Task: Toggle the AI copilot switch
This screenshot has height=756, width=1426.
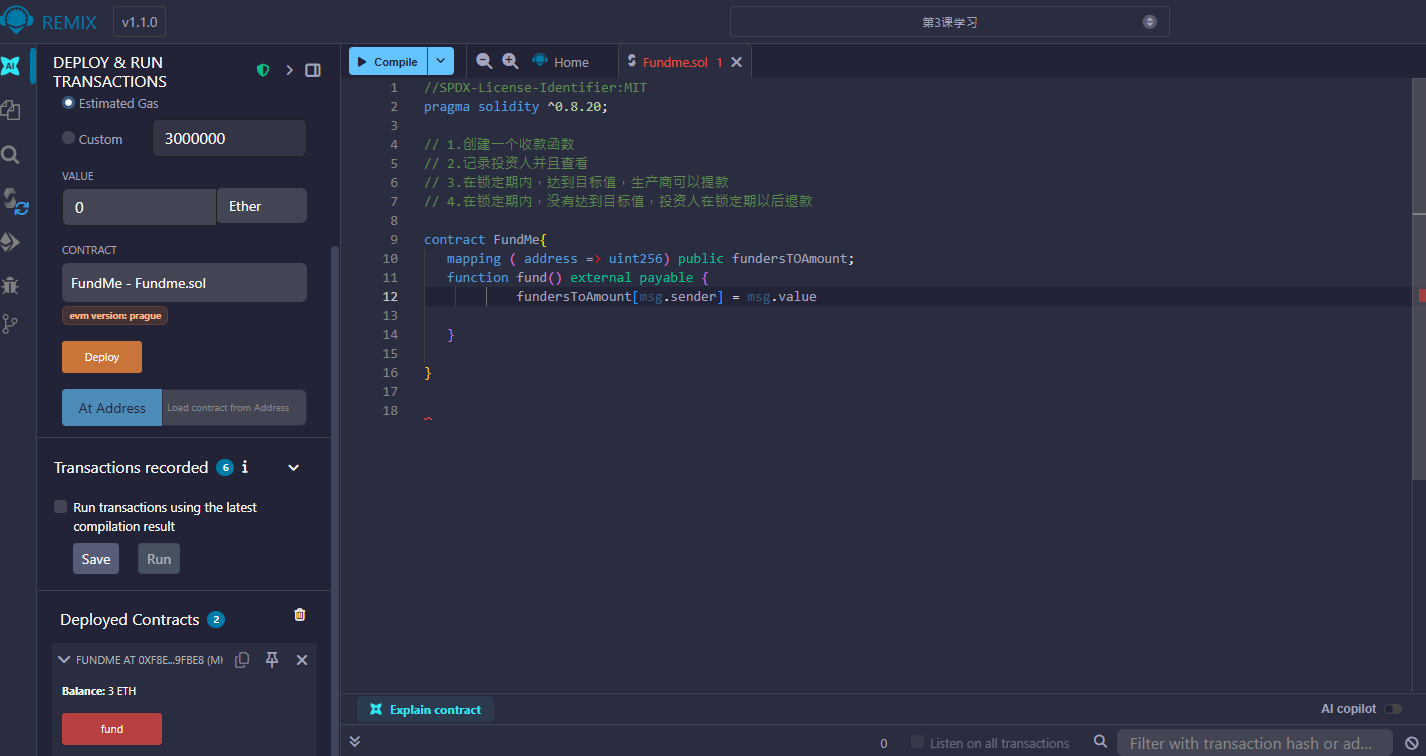Action: (x=1393, y=709)
